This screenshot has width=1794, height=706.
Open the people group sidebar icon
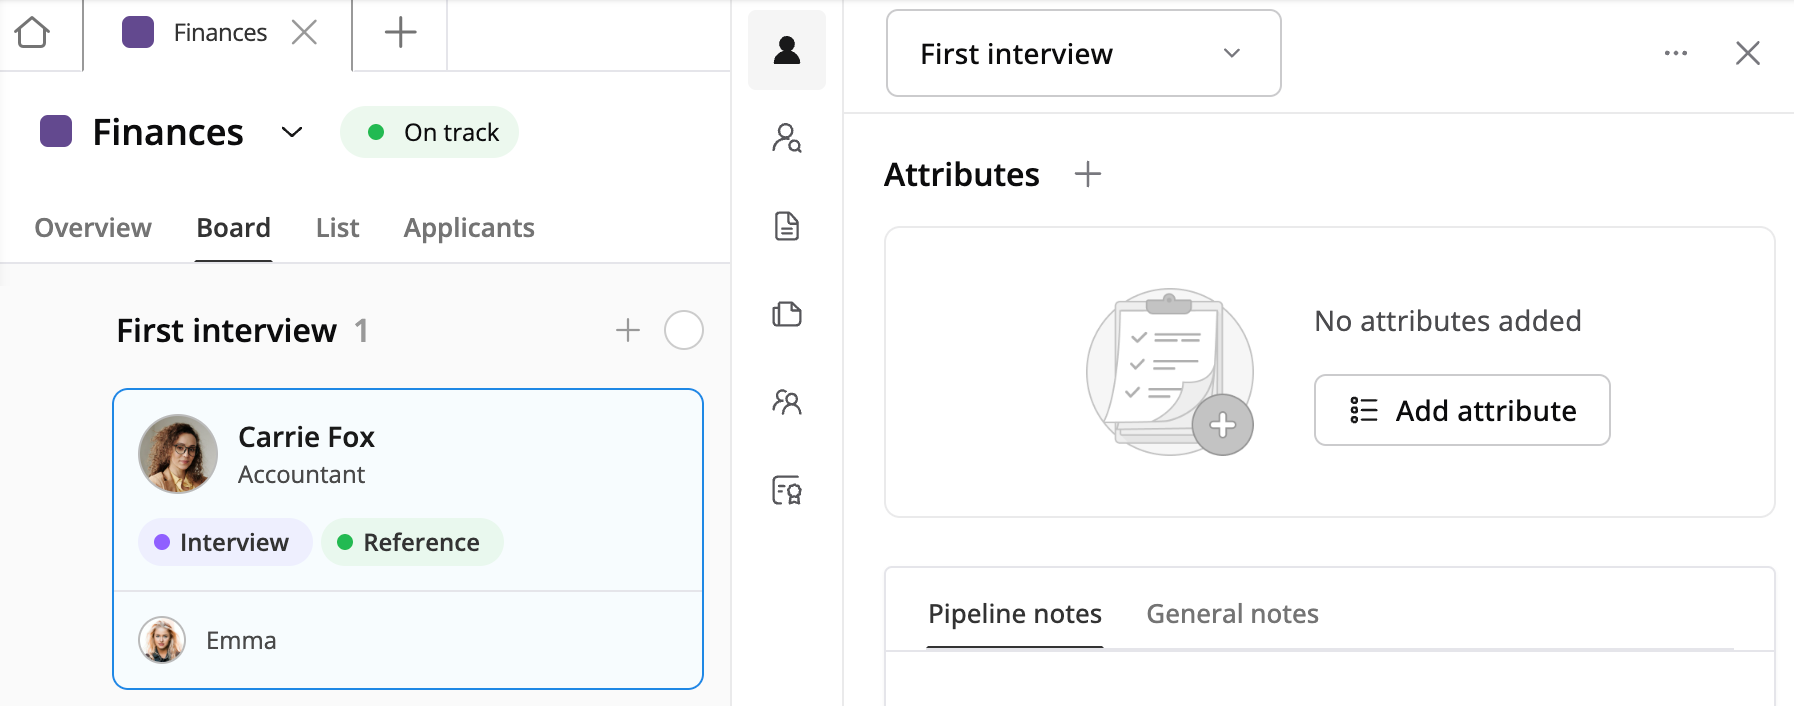(x=787, y=402)
